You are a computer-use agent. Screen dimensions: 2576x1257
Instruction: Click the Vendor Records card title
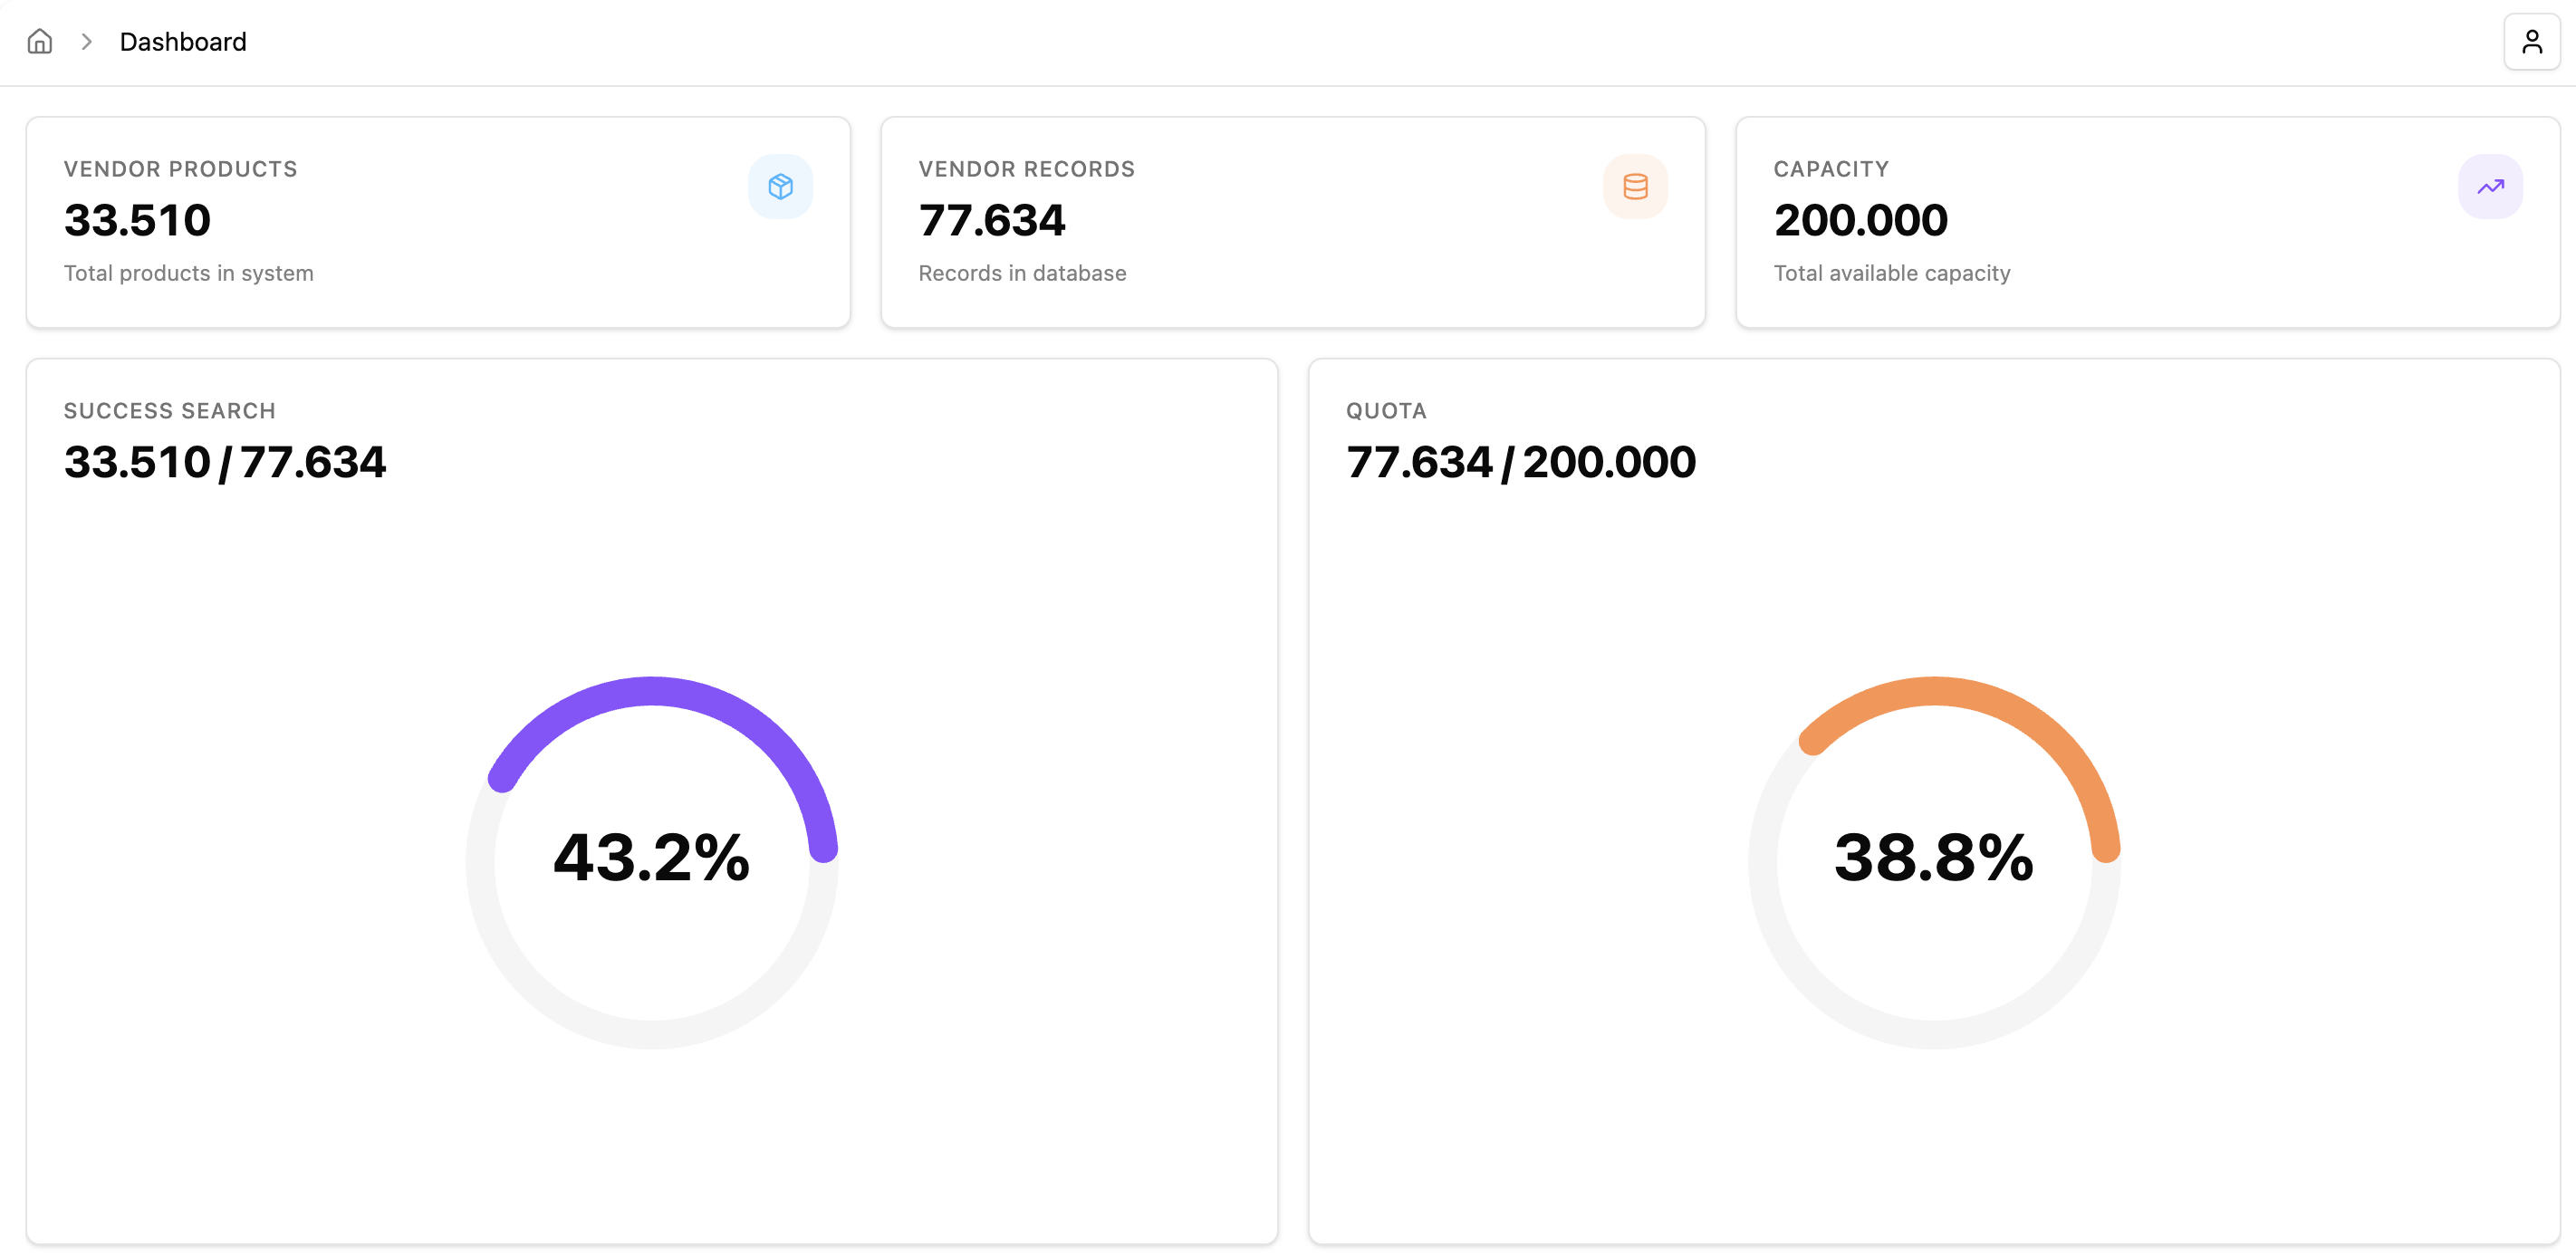[x=1027, y=169]
